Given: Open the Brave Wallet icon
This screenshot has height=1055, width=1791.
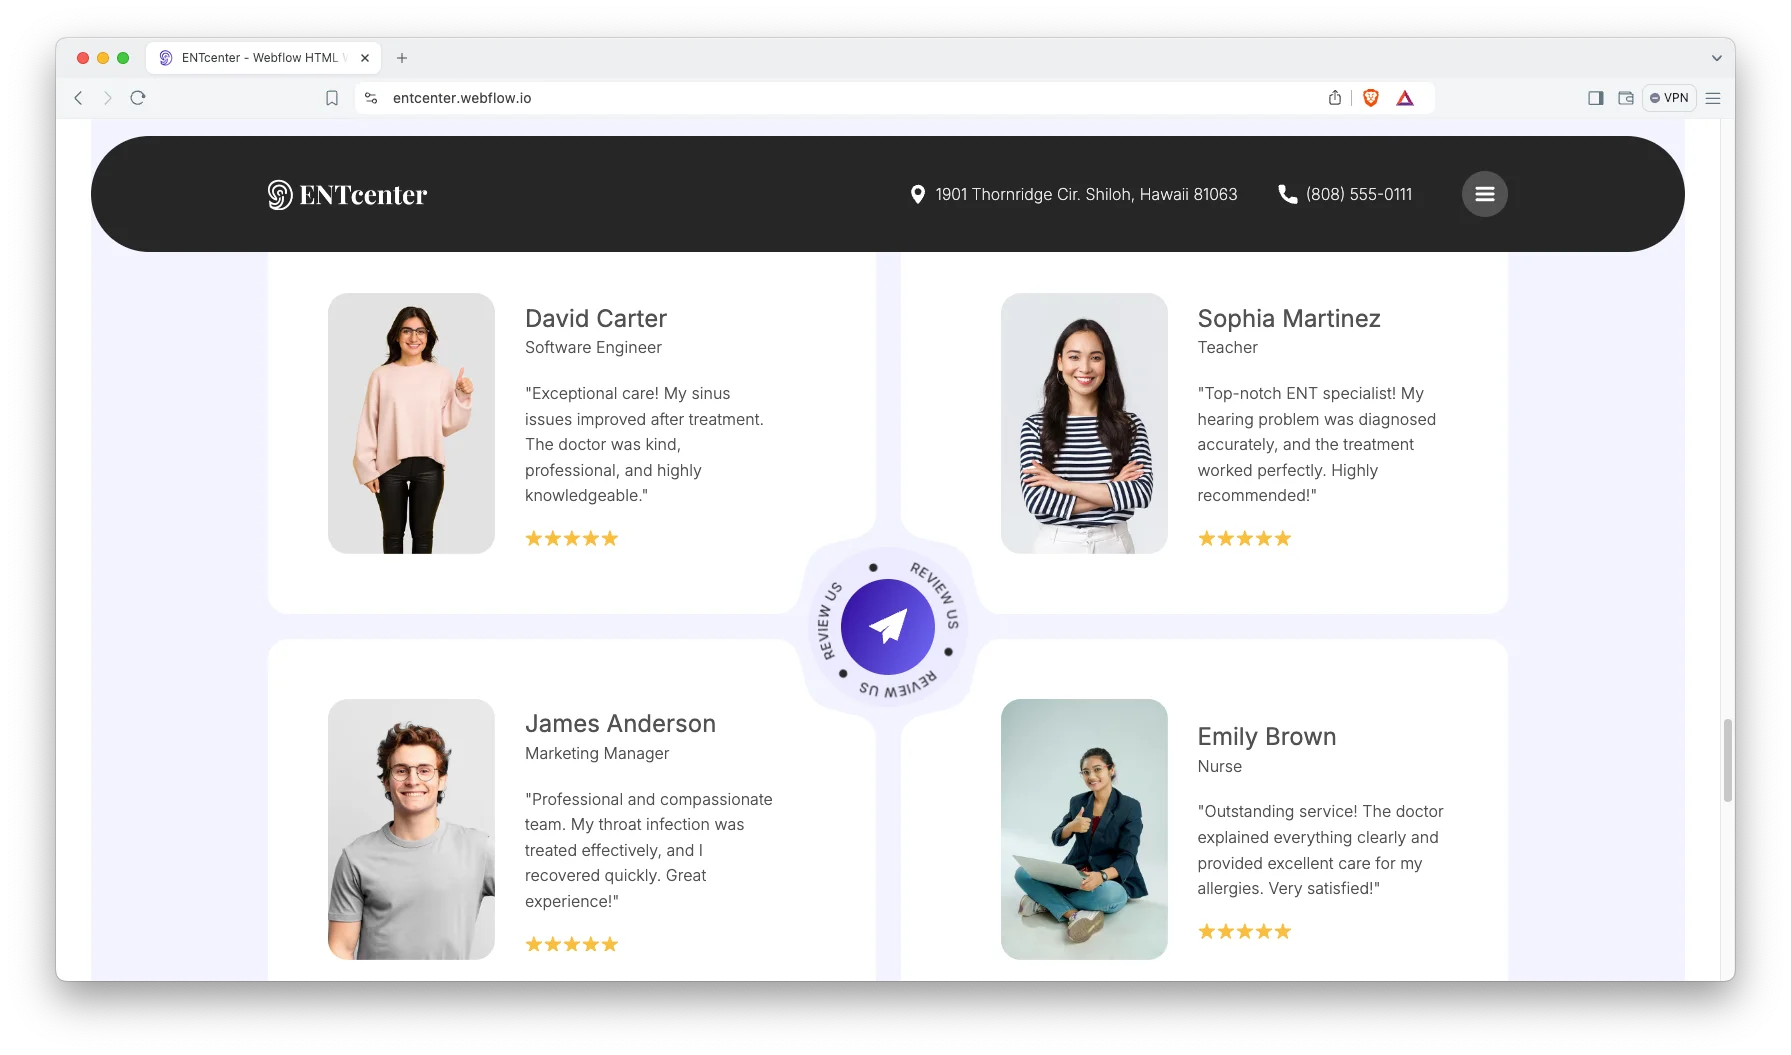Looking at the screenshot, I should tap(1626, 98).
